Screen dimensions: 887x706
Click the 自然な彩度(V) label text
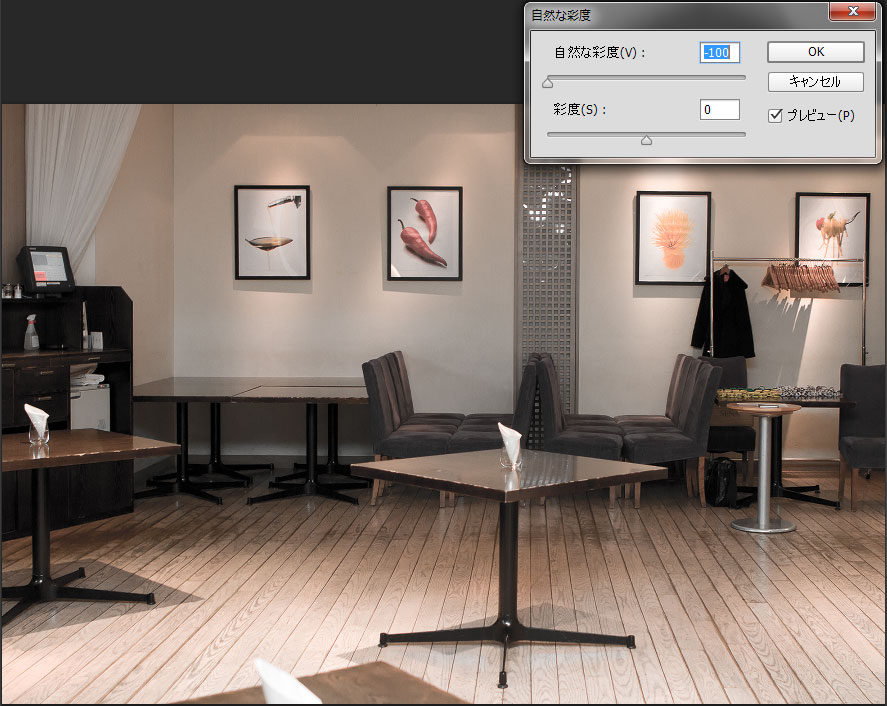click(600, 53)
